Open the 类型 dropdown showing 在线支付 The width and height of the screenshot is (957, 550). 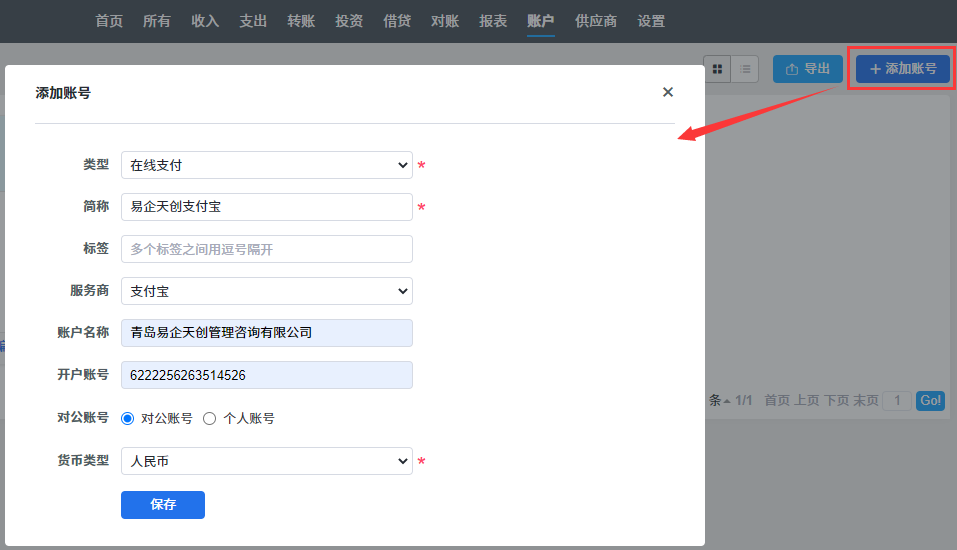coord(266,165)
